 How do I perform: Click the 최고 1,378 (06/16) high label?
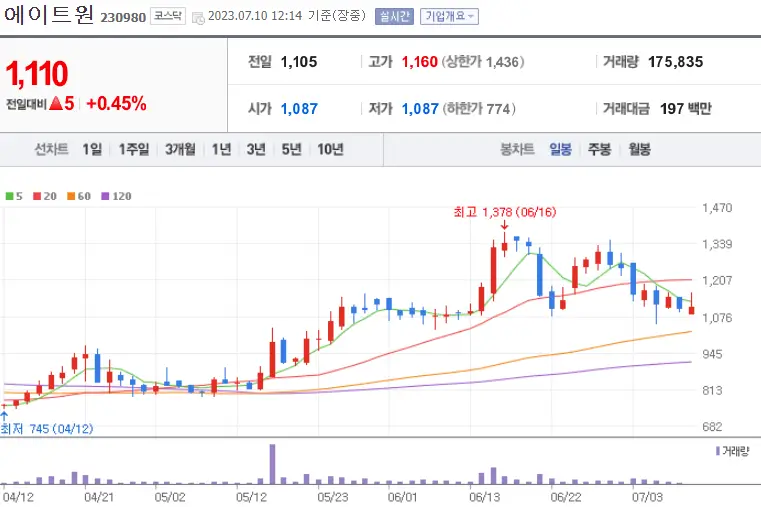point(505,212)
